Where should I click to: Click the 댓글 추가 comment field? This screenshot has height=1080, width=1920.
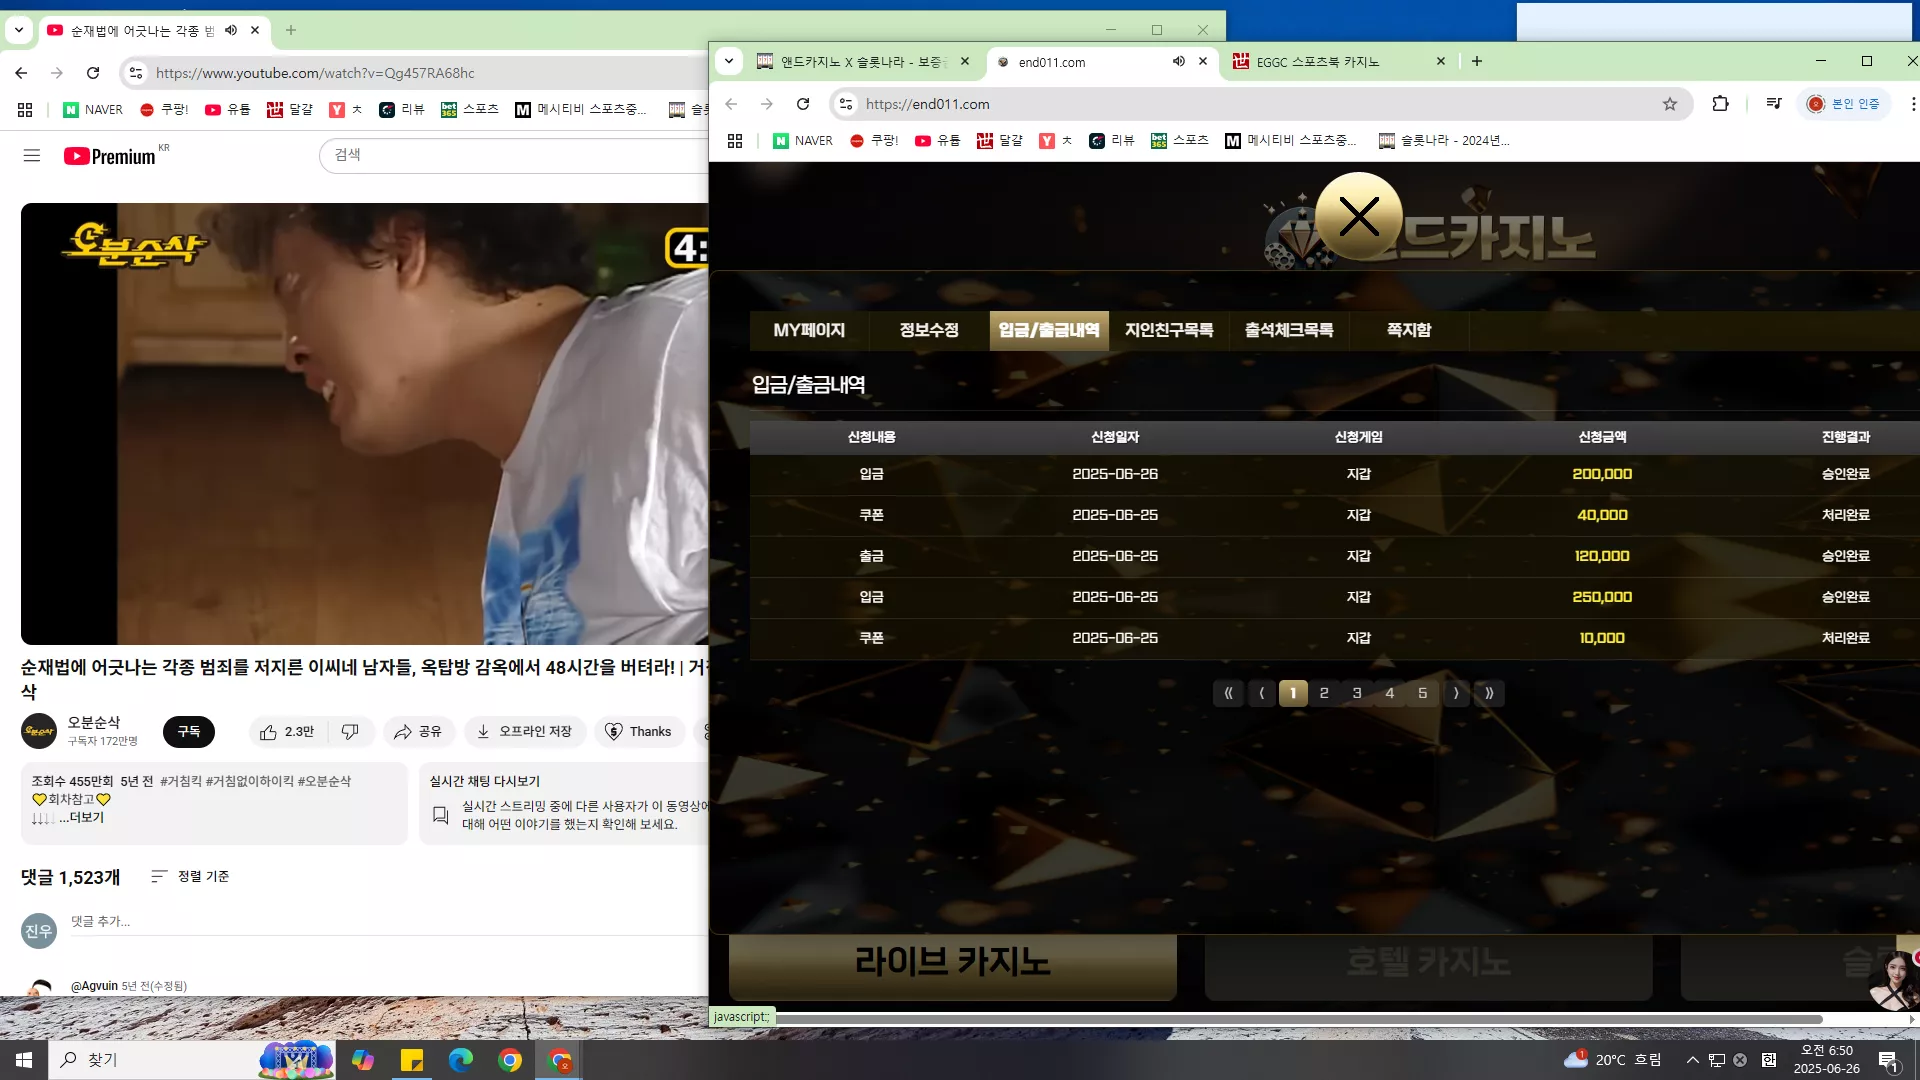coord(389,922)
